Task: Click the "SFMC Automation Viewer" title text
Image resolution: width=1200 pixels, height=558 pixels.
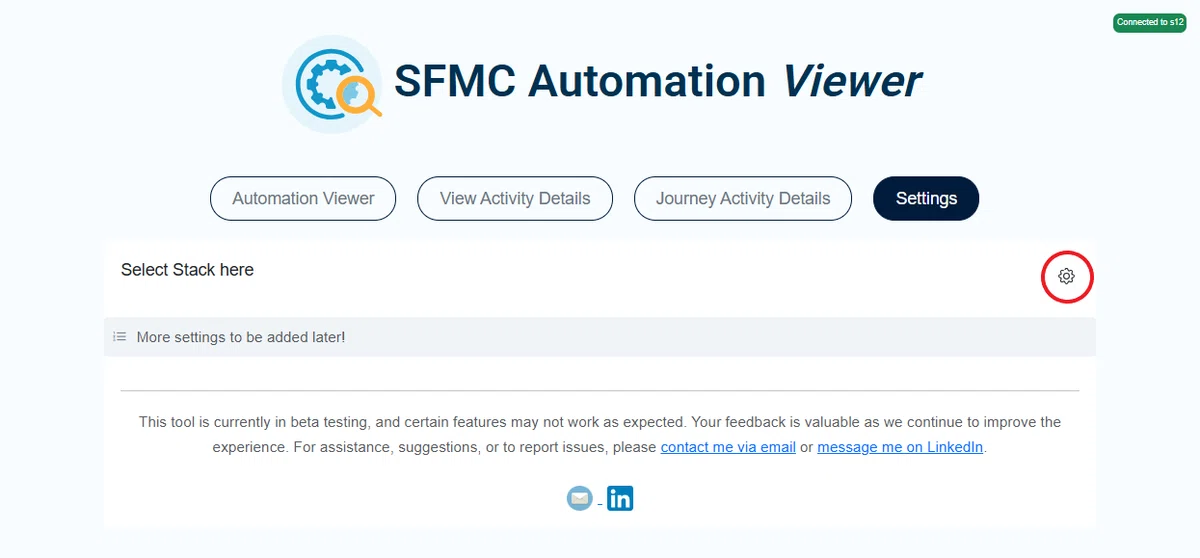Action: point(657,82)
